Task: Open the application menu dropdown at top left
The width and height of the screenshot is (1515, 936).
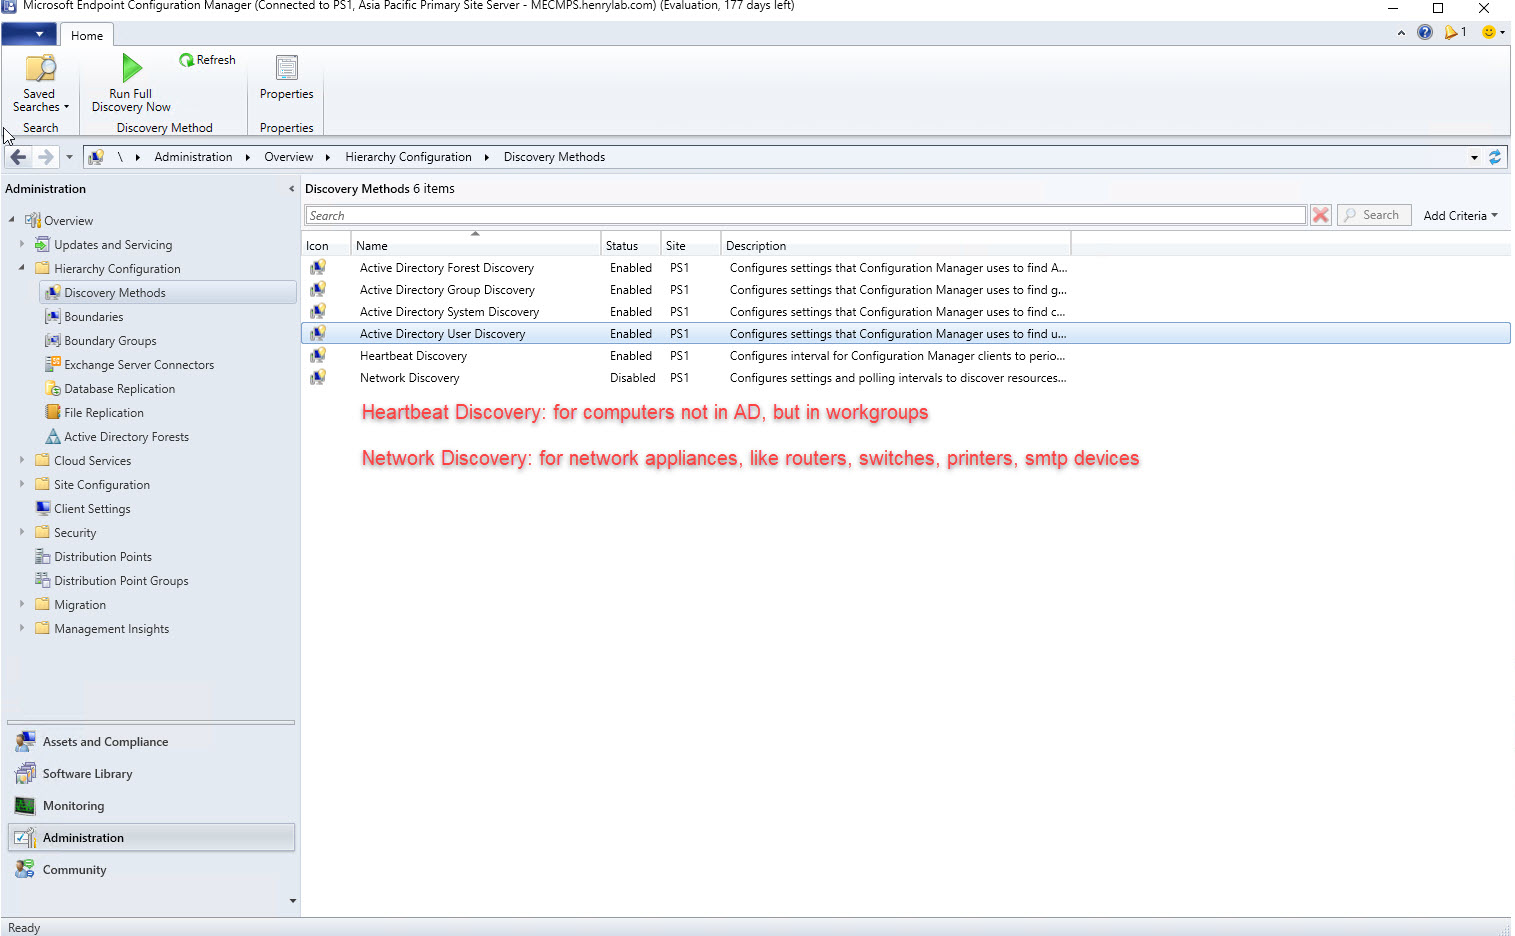Action: (x=29, y=33)
